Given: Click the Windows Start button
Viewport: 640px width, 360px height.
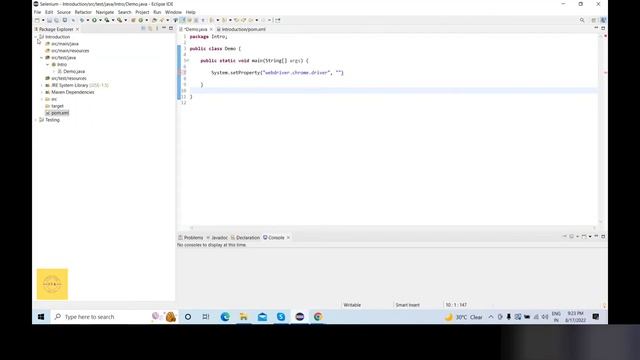Looking at the screenshot, I should pyautogui.click(x=41, y=317).
